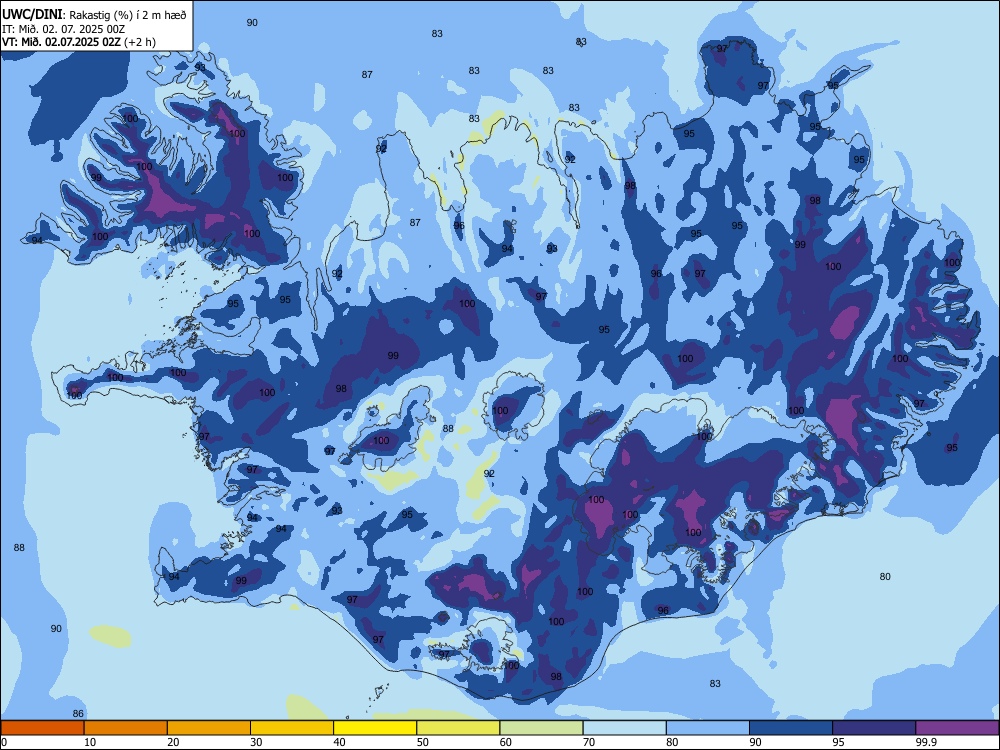Click the "VT: Mið. 02.07.2025 02Z" valid time

(x=61, y=42)
